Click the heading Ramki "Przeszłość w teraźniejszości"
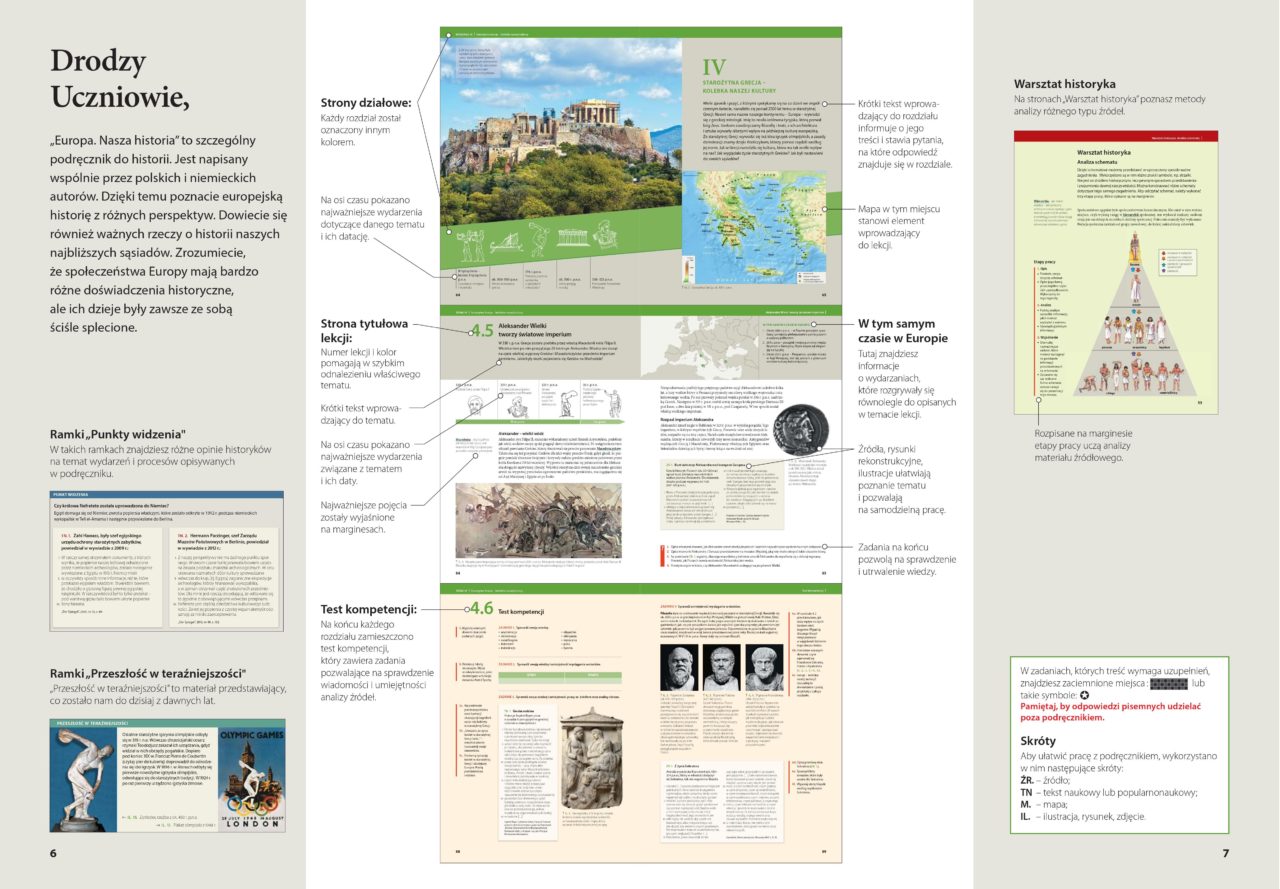This screenshot has width=1280, height=889. coord(147,673)
